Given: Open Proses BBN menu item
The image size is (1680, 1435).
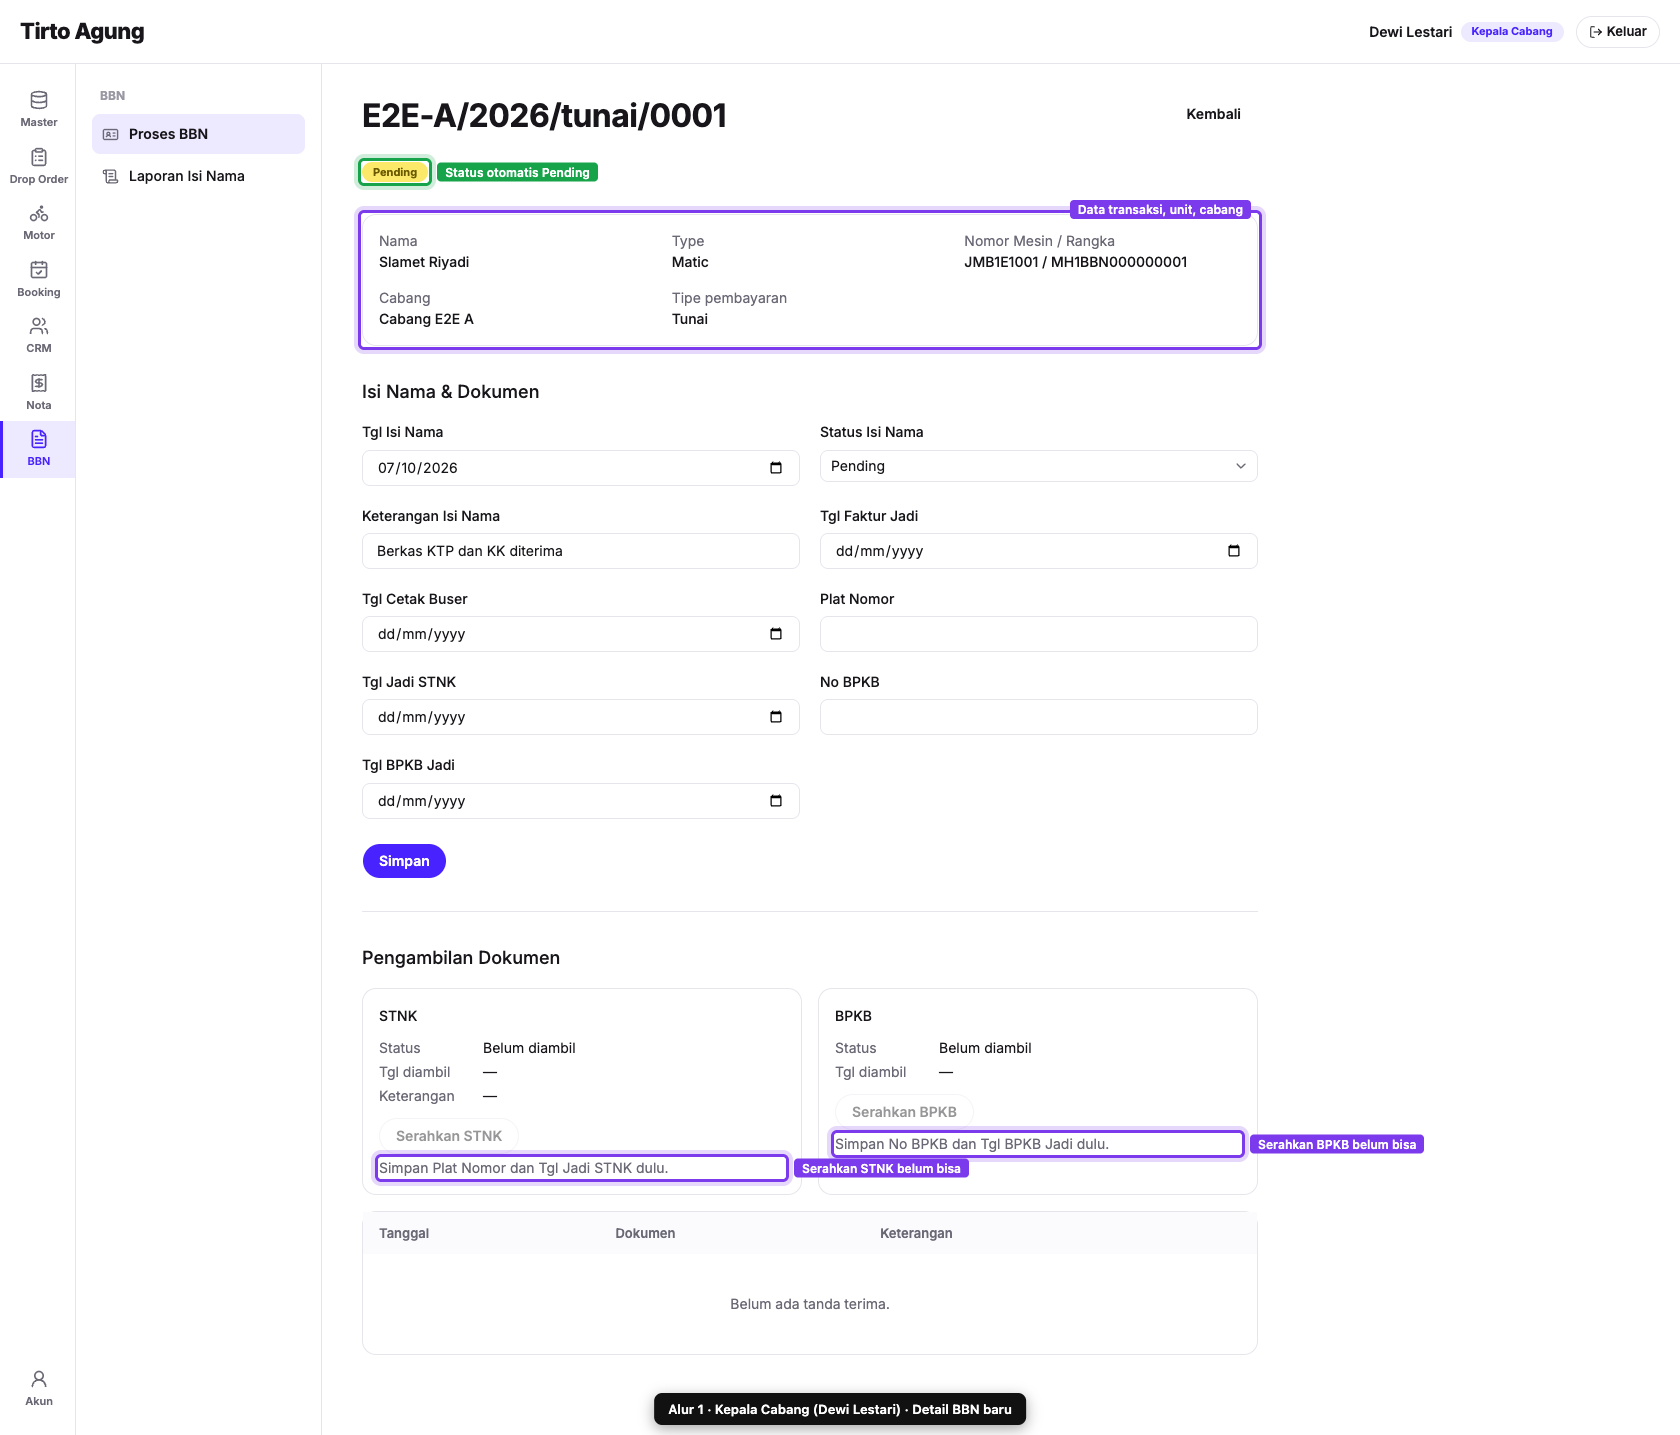Looking at the screenshot, I should pos(198,134).
